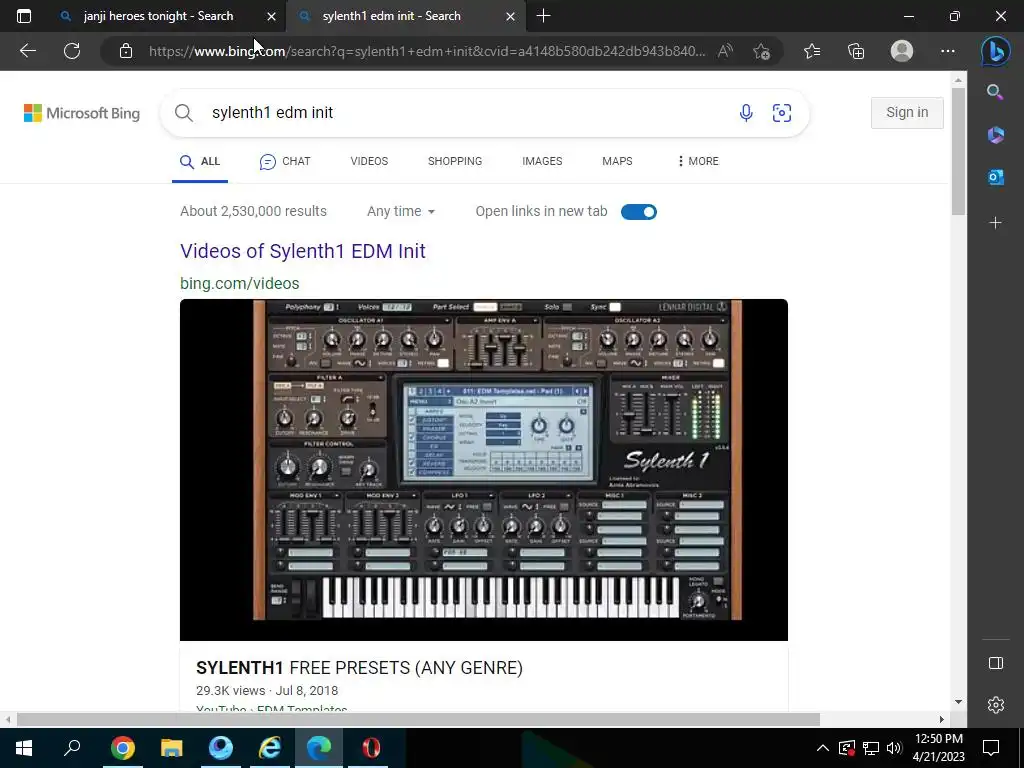Switch to the CHAT tab
Viewport: 1024px width, 768px height.
coord(285,161)
